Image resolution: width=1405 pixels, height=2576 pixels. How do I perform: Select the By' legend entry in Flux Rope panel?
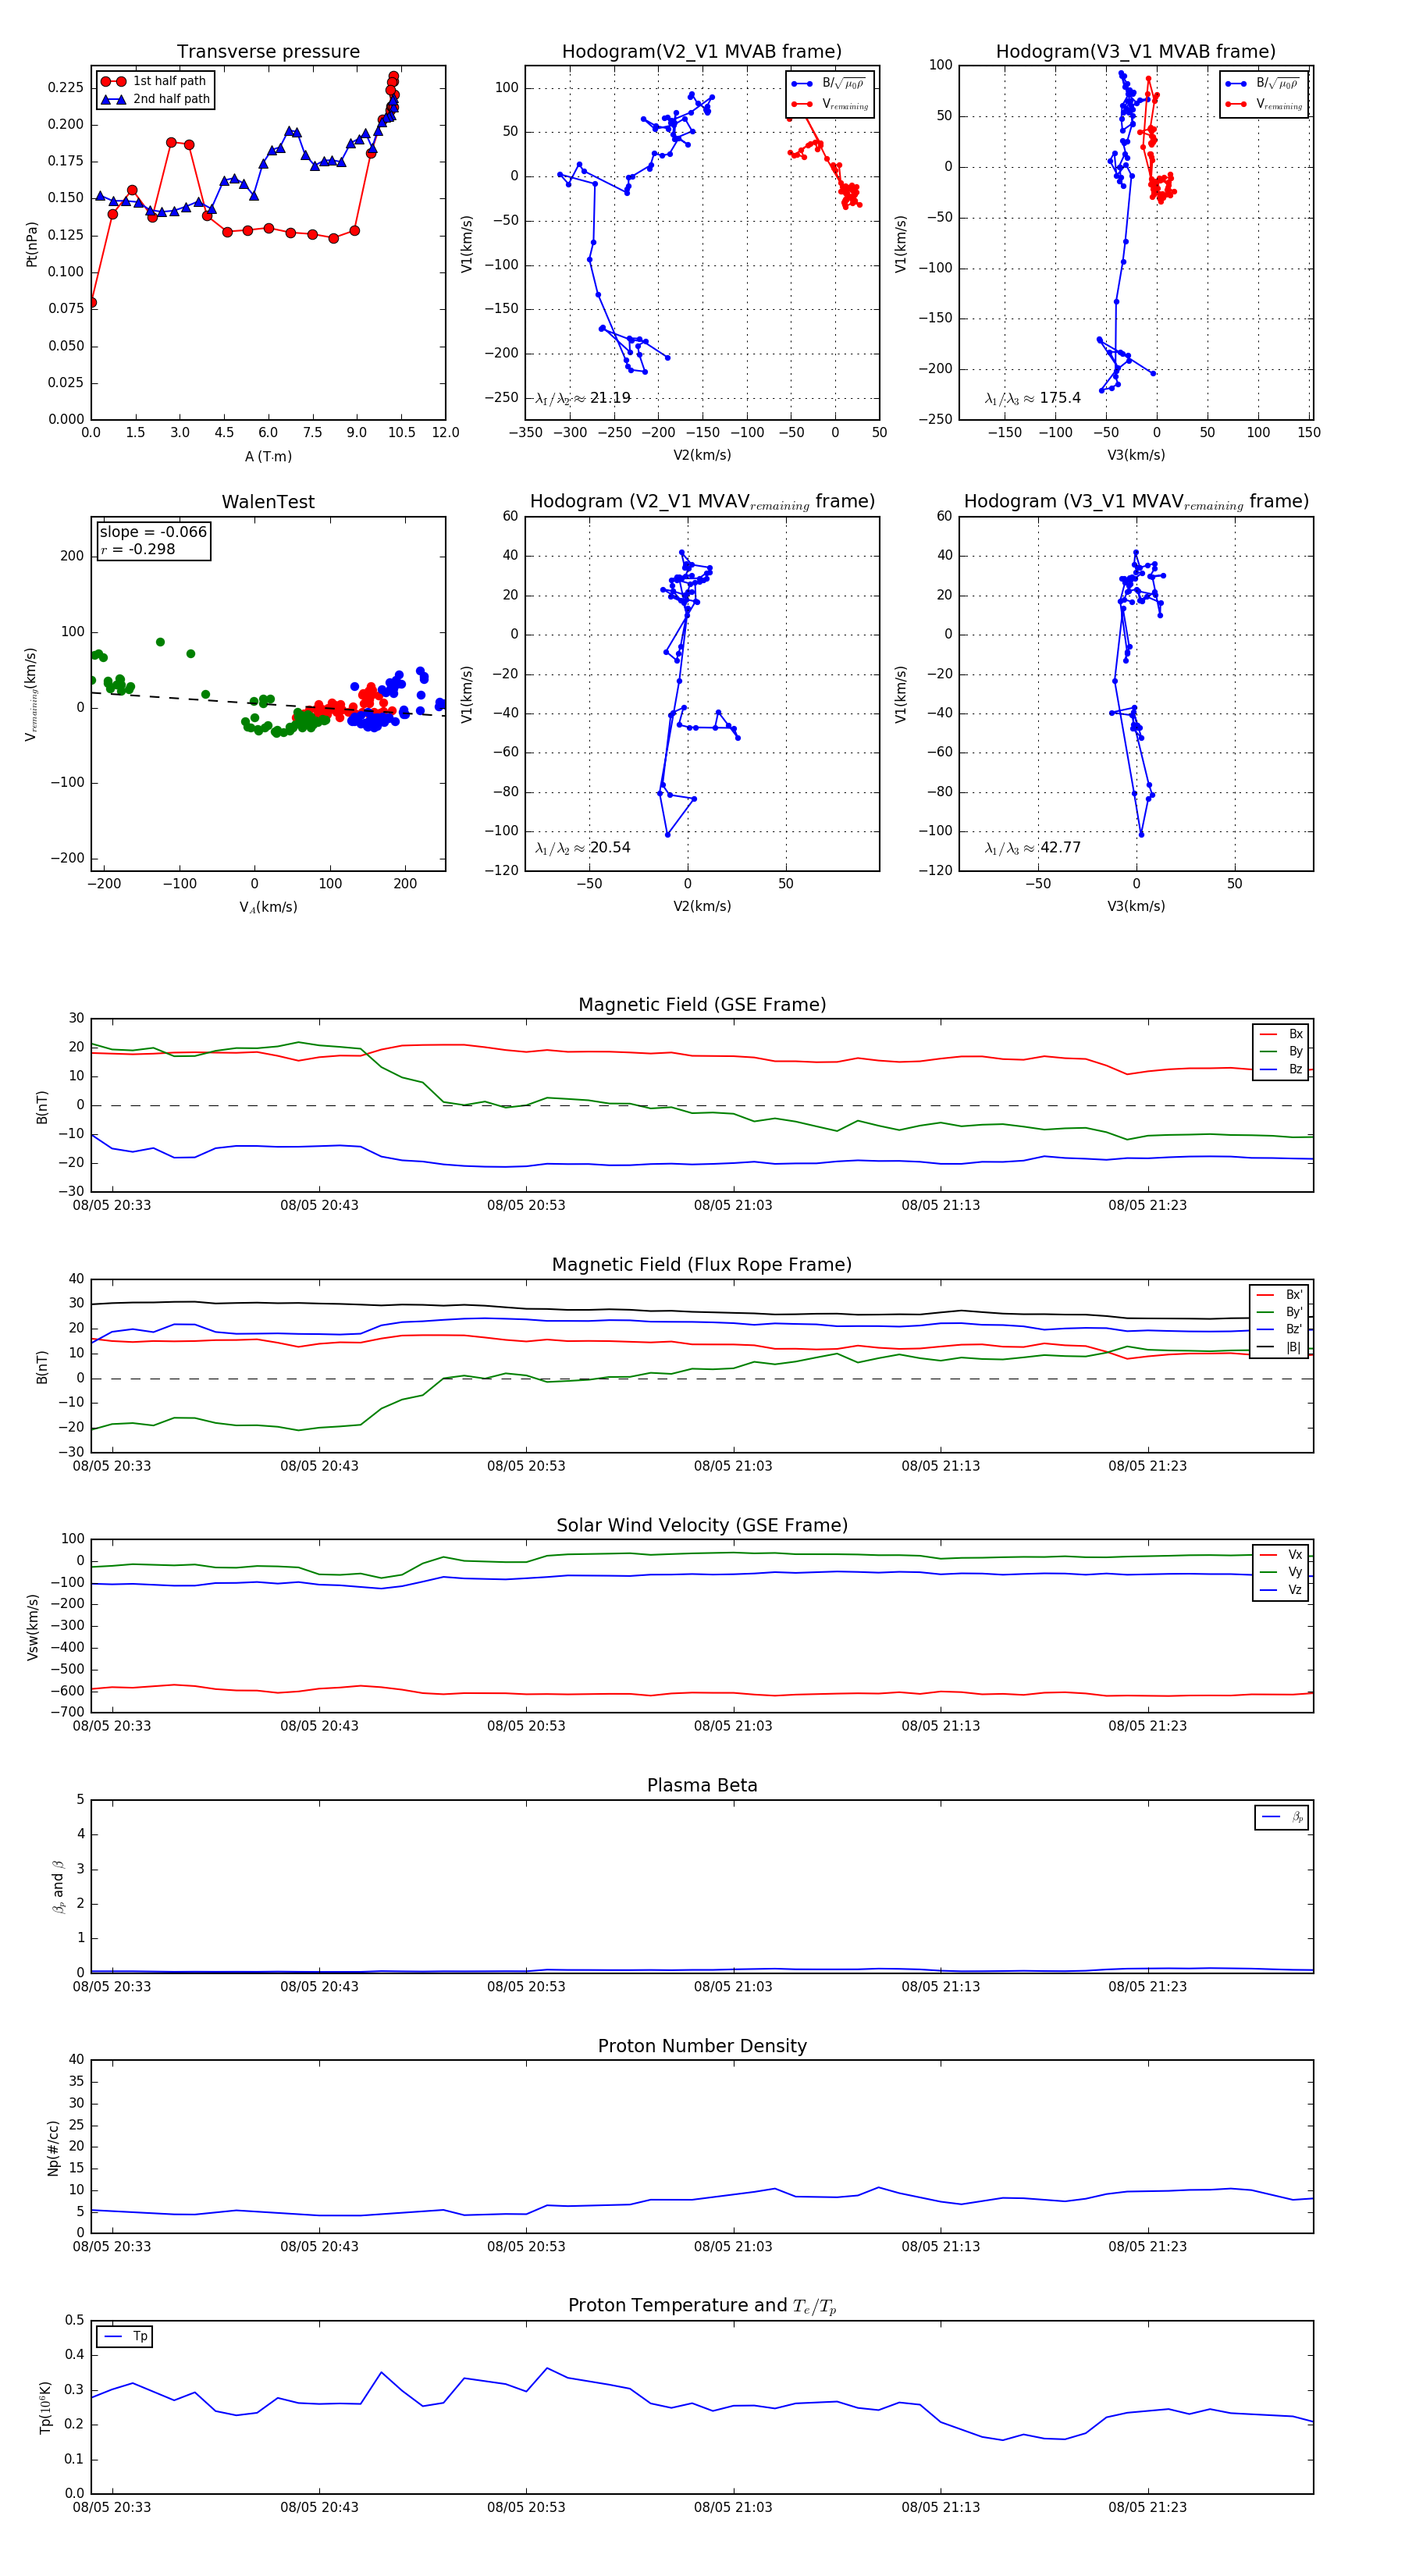[x=1279, y=1312]
